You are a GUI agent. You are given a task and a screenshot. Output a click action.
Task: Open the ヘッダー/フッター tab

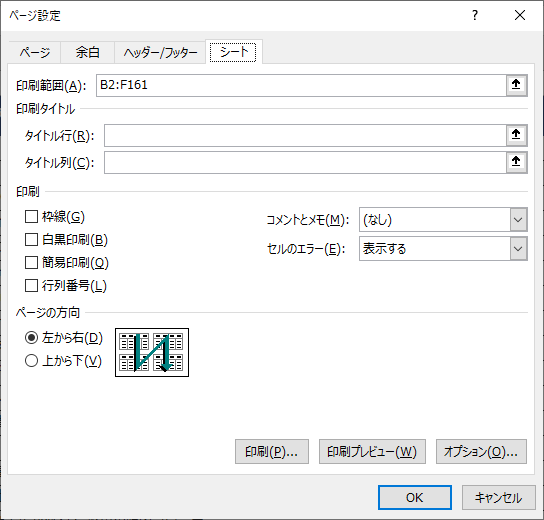coord(160,52)
